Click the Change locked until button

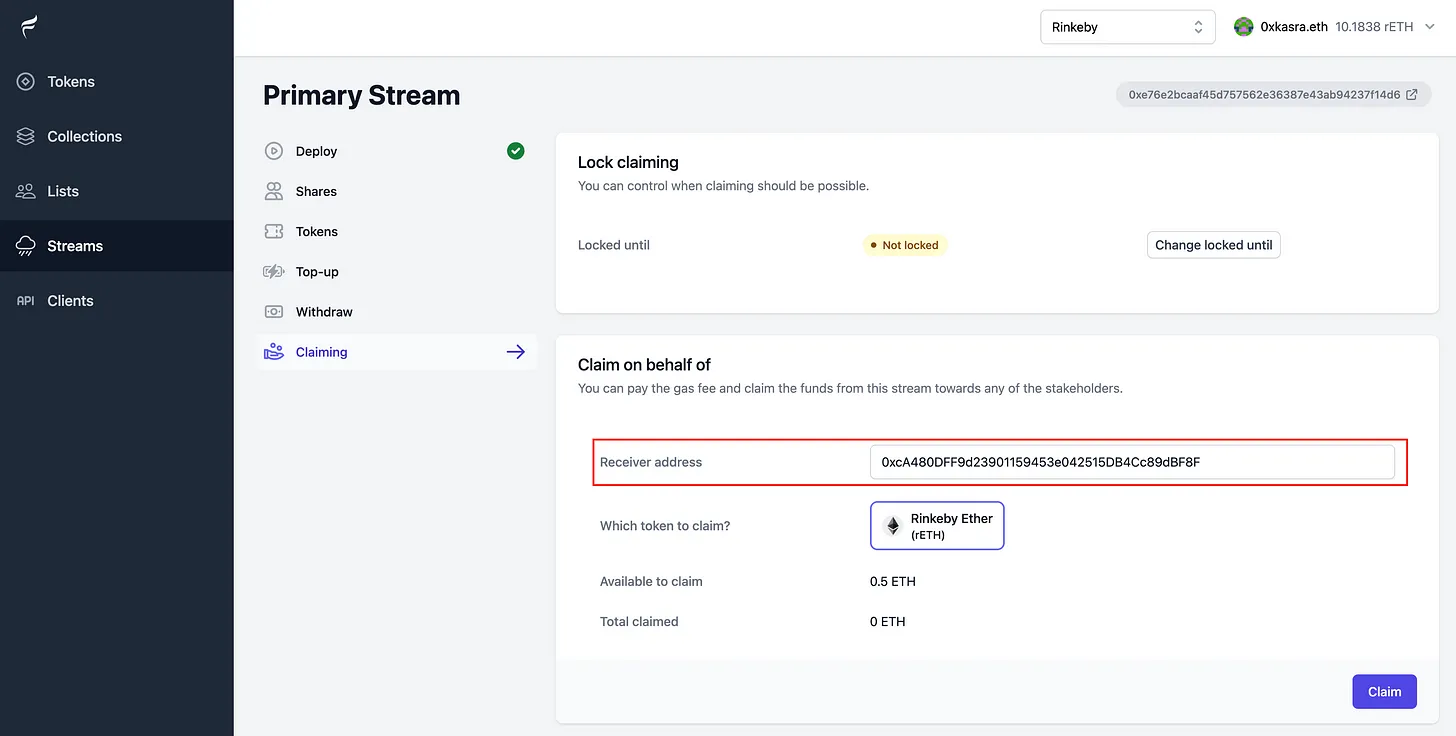(x=1214, y=245)
